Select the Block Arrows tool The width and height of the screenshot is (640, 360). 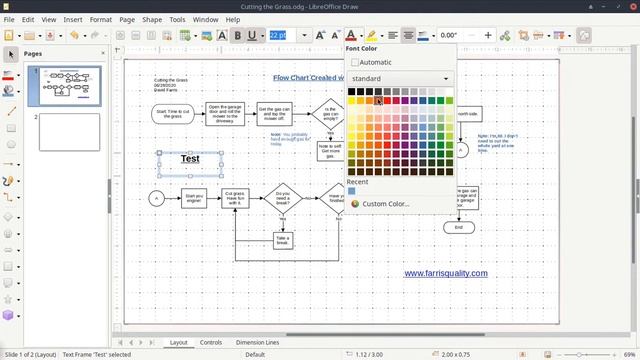click(x=8, y=250)
